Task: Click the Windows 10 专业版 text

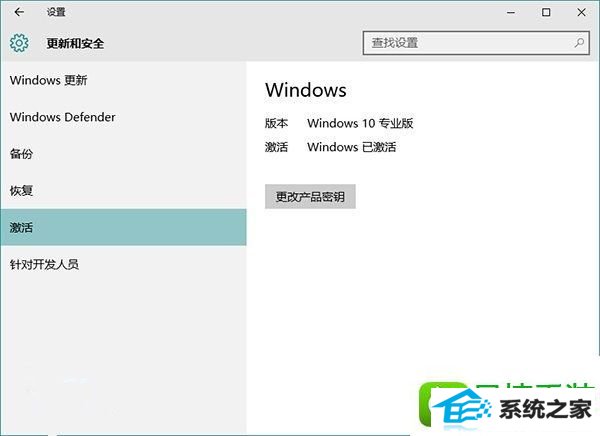Action: pos(360,123)
